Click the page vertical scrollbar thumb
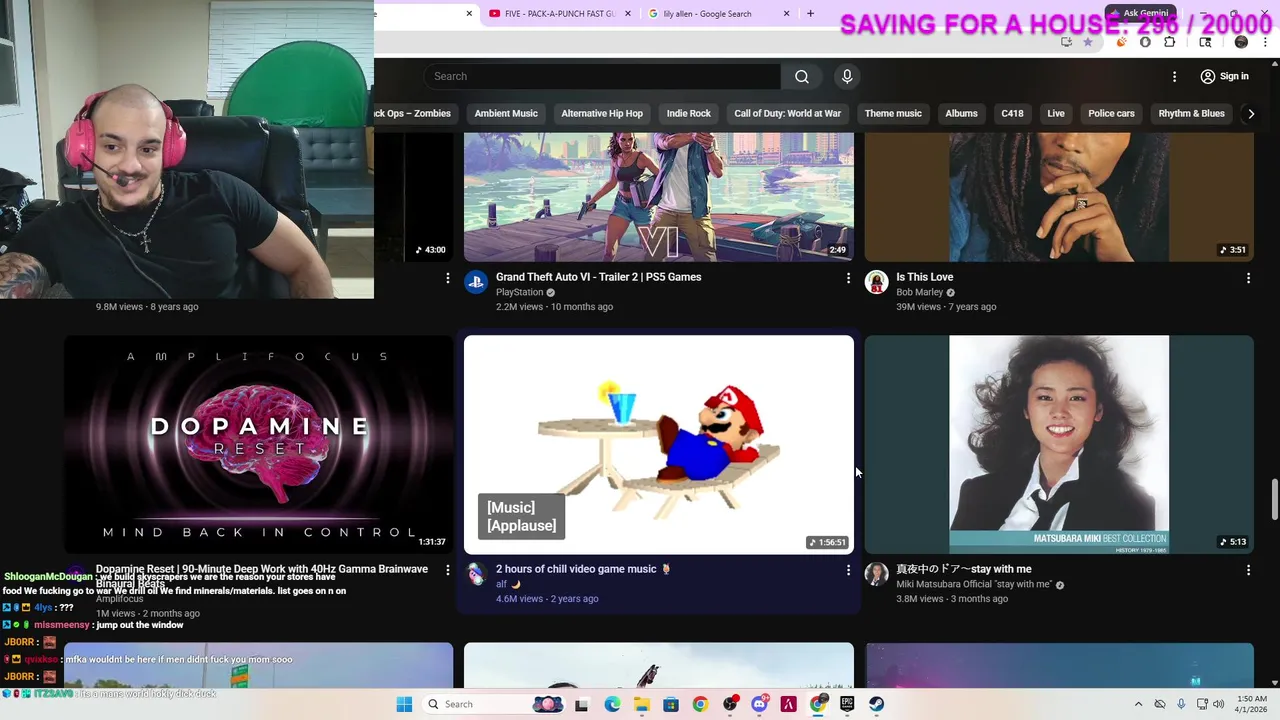Screen dimensions: 1280x720 point(1274,500)
